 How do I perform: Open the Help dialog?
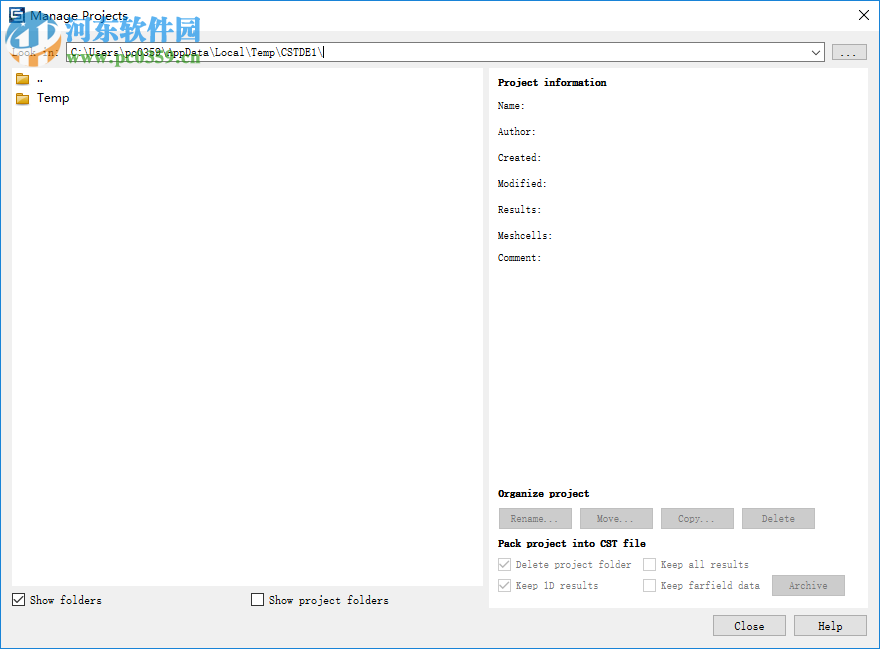coord(830,625)
